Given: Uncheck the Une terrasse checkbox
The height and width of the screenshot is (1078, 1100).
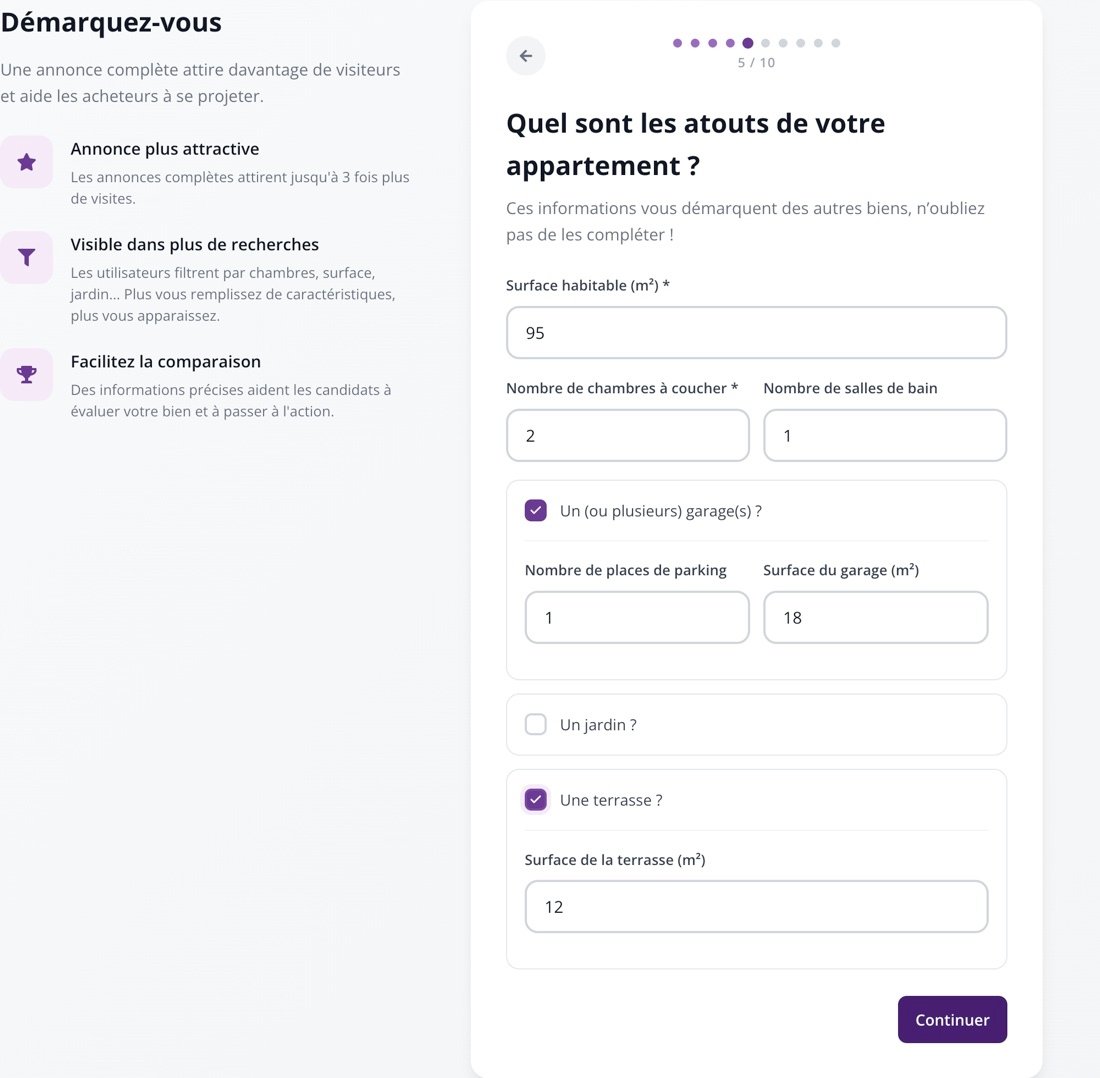Looking at the screenshot, I should (536, 800).
